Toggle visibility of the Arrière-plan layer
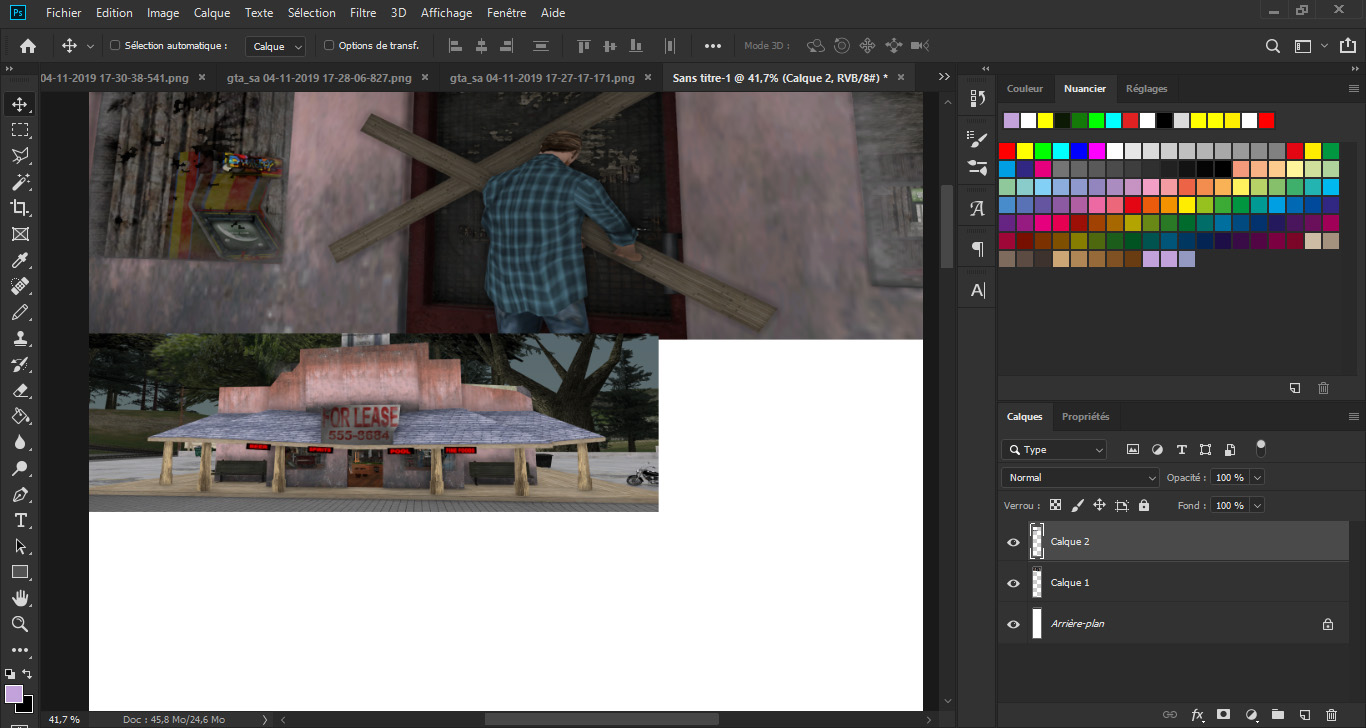The image size is (1366, 728). (1013, 624)
